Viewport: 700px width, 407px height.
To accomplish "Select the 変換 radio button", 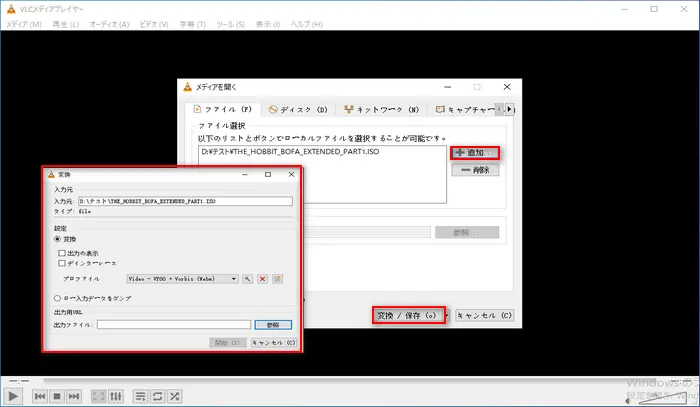I will click(58, 240).
